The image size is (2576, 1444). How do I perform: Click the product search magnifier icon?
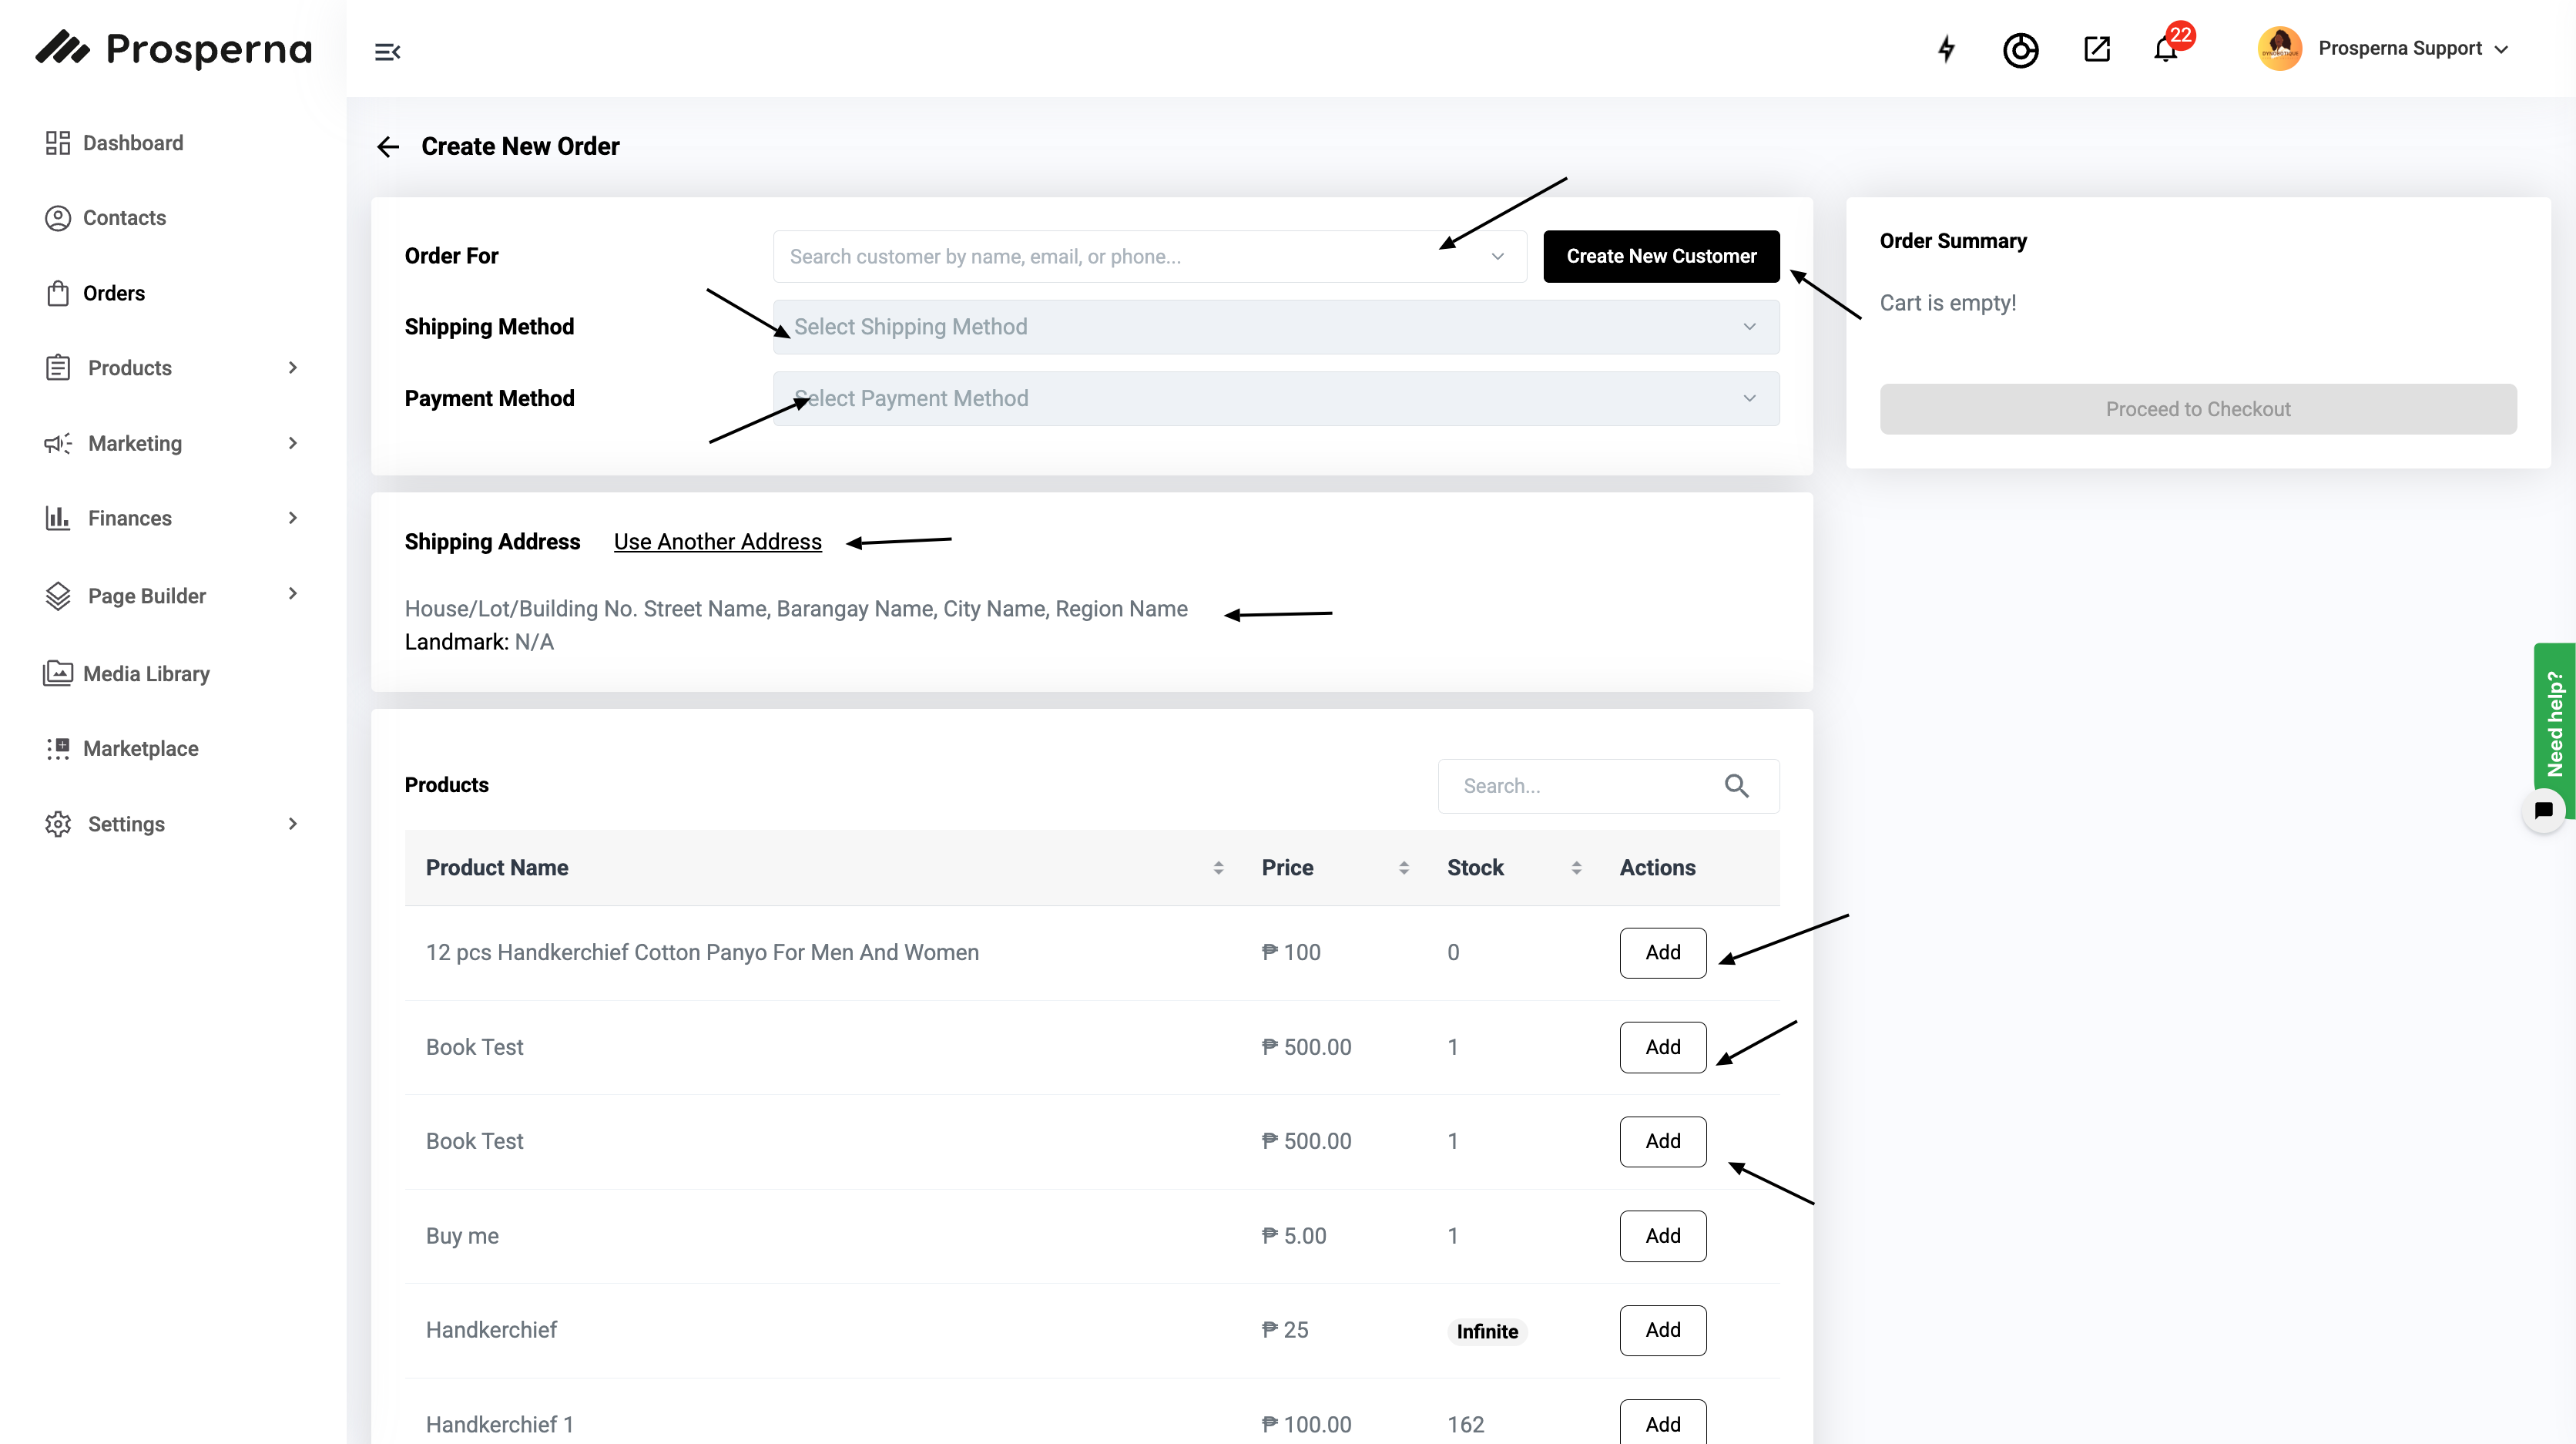click(1737, 786)
